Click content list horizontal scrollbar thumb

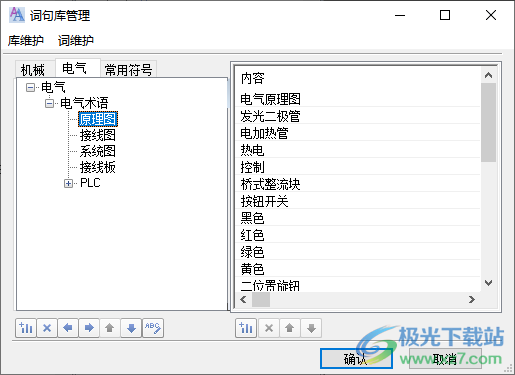pyautogui.click(x=261, y=299)
